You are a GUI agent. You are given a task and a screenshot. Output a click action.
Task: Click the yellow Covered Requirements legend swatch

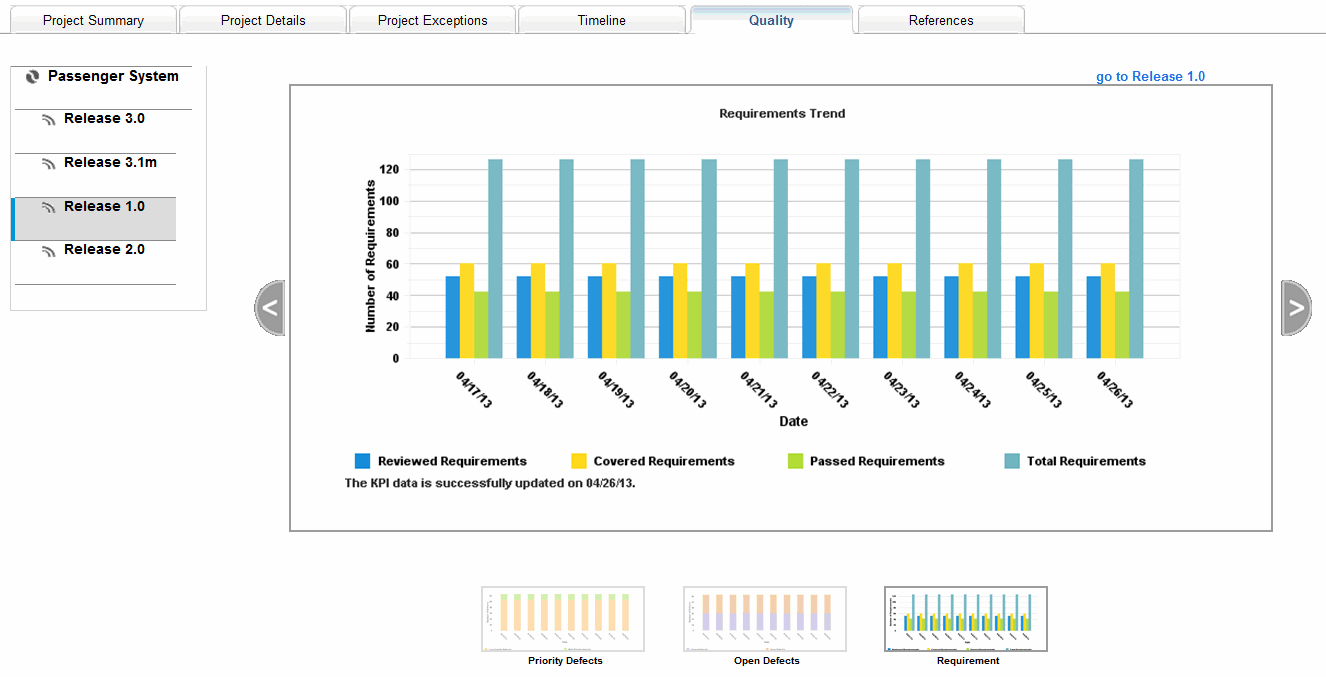579,461
